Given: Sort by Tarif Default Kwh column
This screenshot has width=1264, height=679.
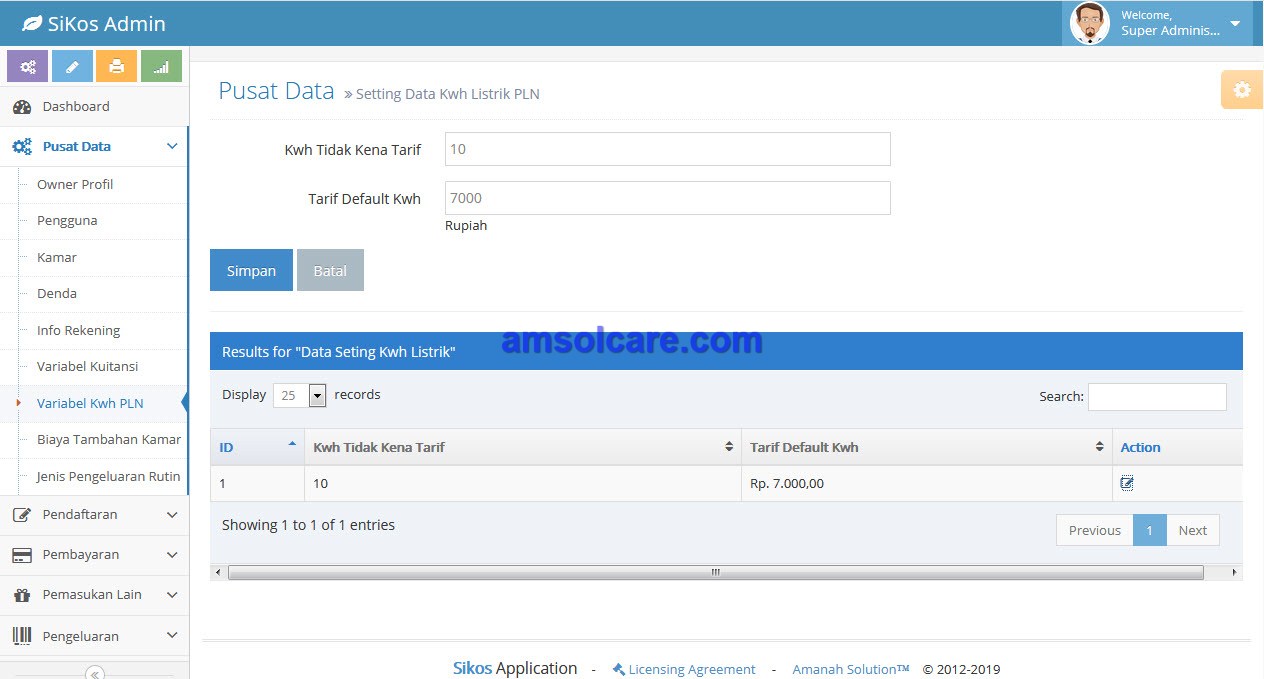Looking at the screenshot, I should [927, 447].
